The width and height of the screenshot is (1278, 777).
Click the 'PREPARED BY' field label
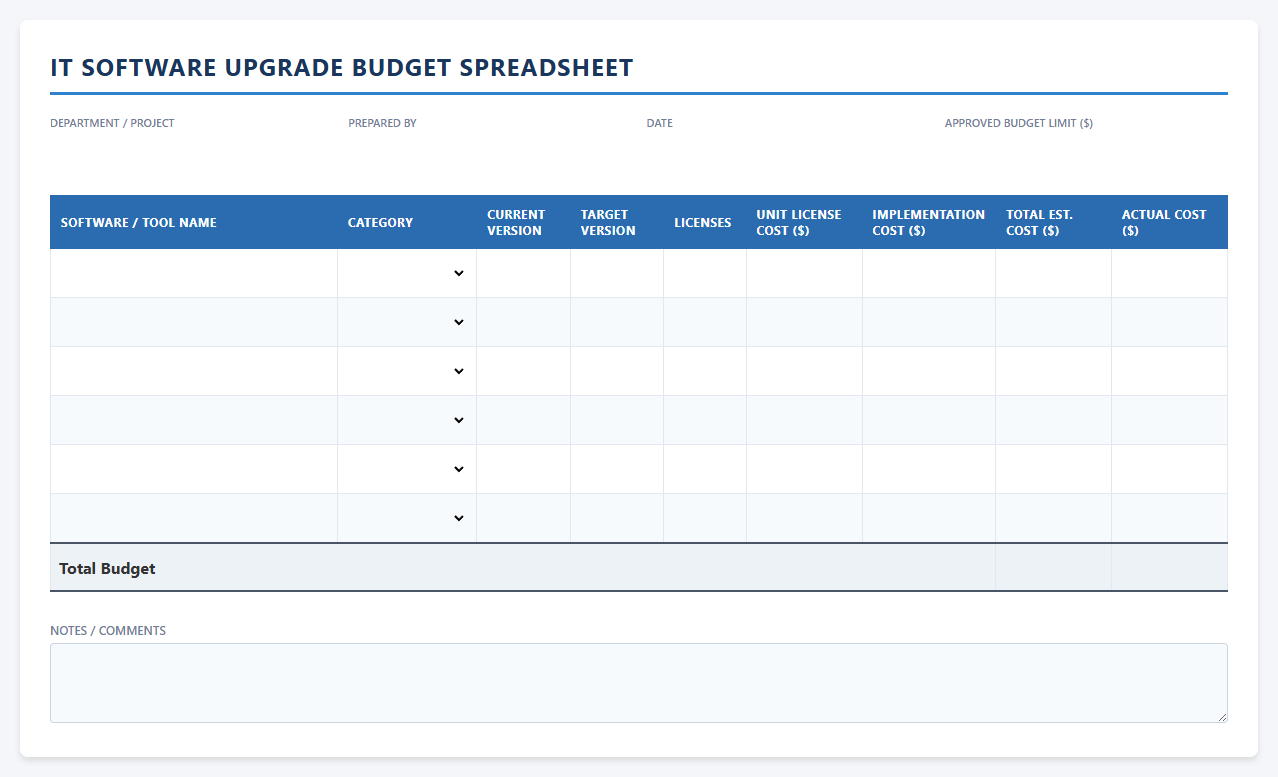pyautogui.click(x=382, y=123)
